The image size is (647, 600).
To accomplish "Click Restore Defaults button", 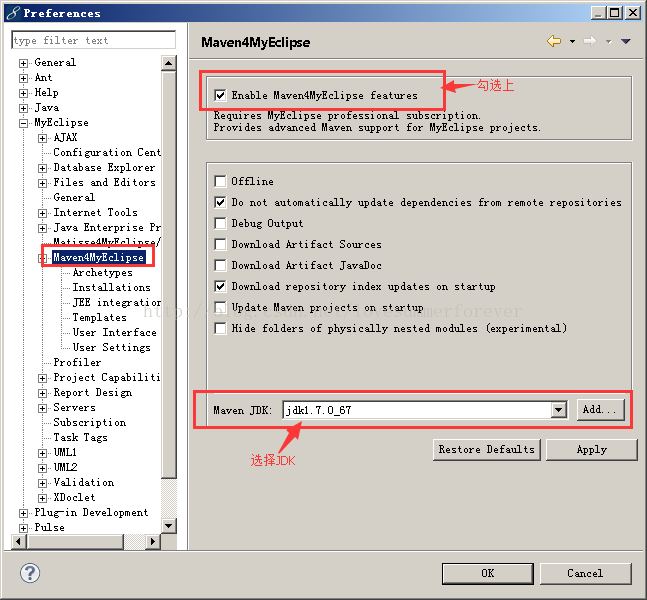I will point(486,449).
